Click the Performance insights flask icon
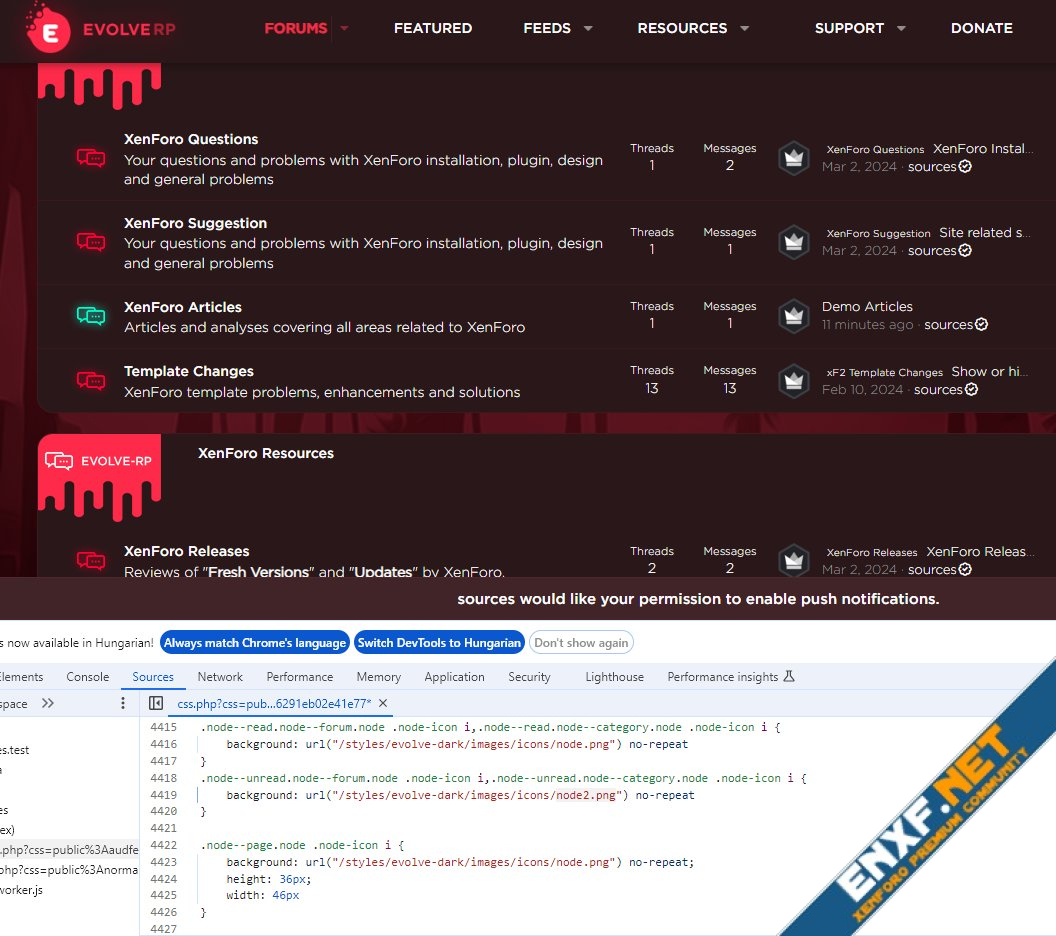 tap(789, 677)
